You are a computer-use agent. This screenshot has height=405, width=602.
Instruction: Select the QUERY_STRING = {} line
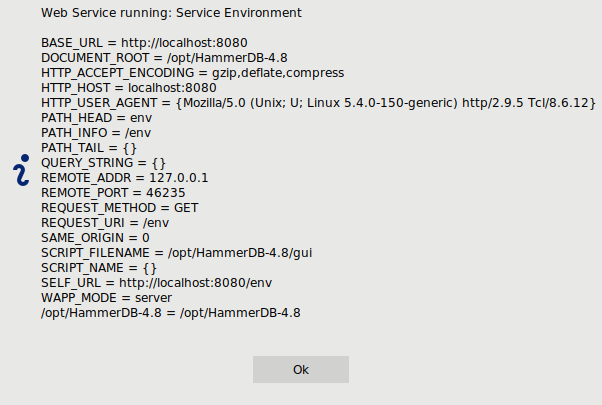click(104, 162)
